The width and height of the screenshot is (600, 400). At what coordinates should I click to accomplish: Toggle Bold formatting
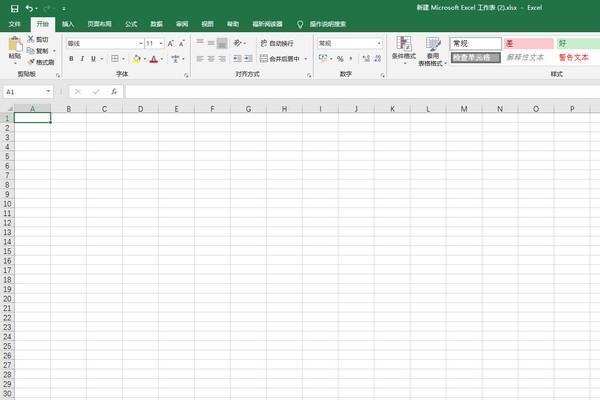71,59
